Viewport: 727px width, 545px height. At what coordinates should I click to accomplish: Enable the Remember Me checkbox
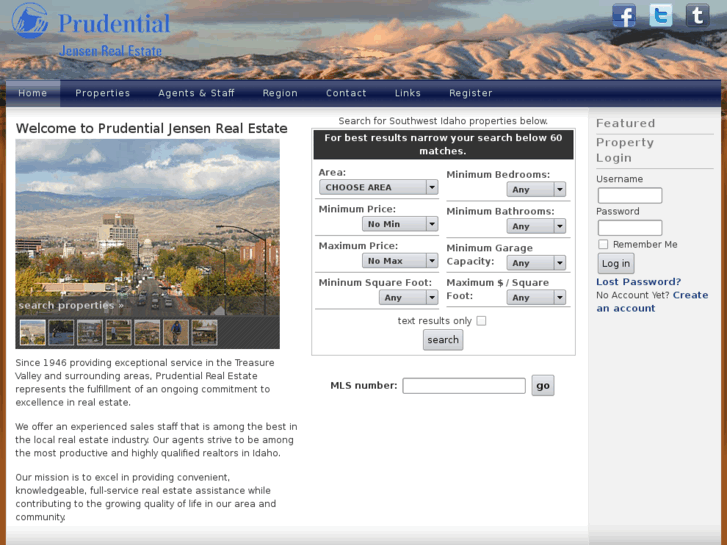(603, 244)
